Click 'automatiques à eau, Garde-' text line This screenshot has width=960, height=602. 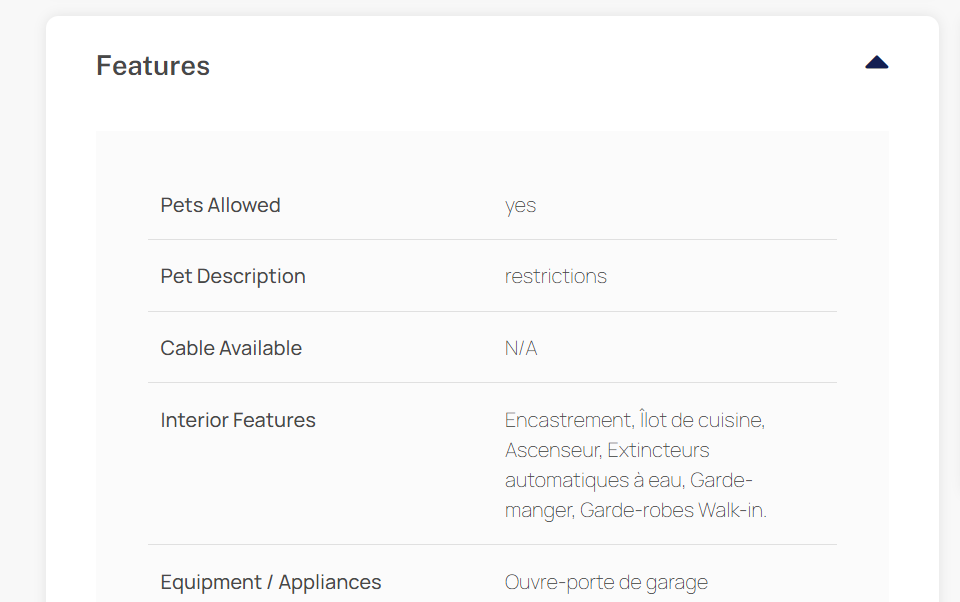tap(629, 480)
